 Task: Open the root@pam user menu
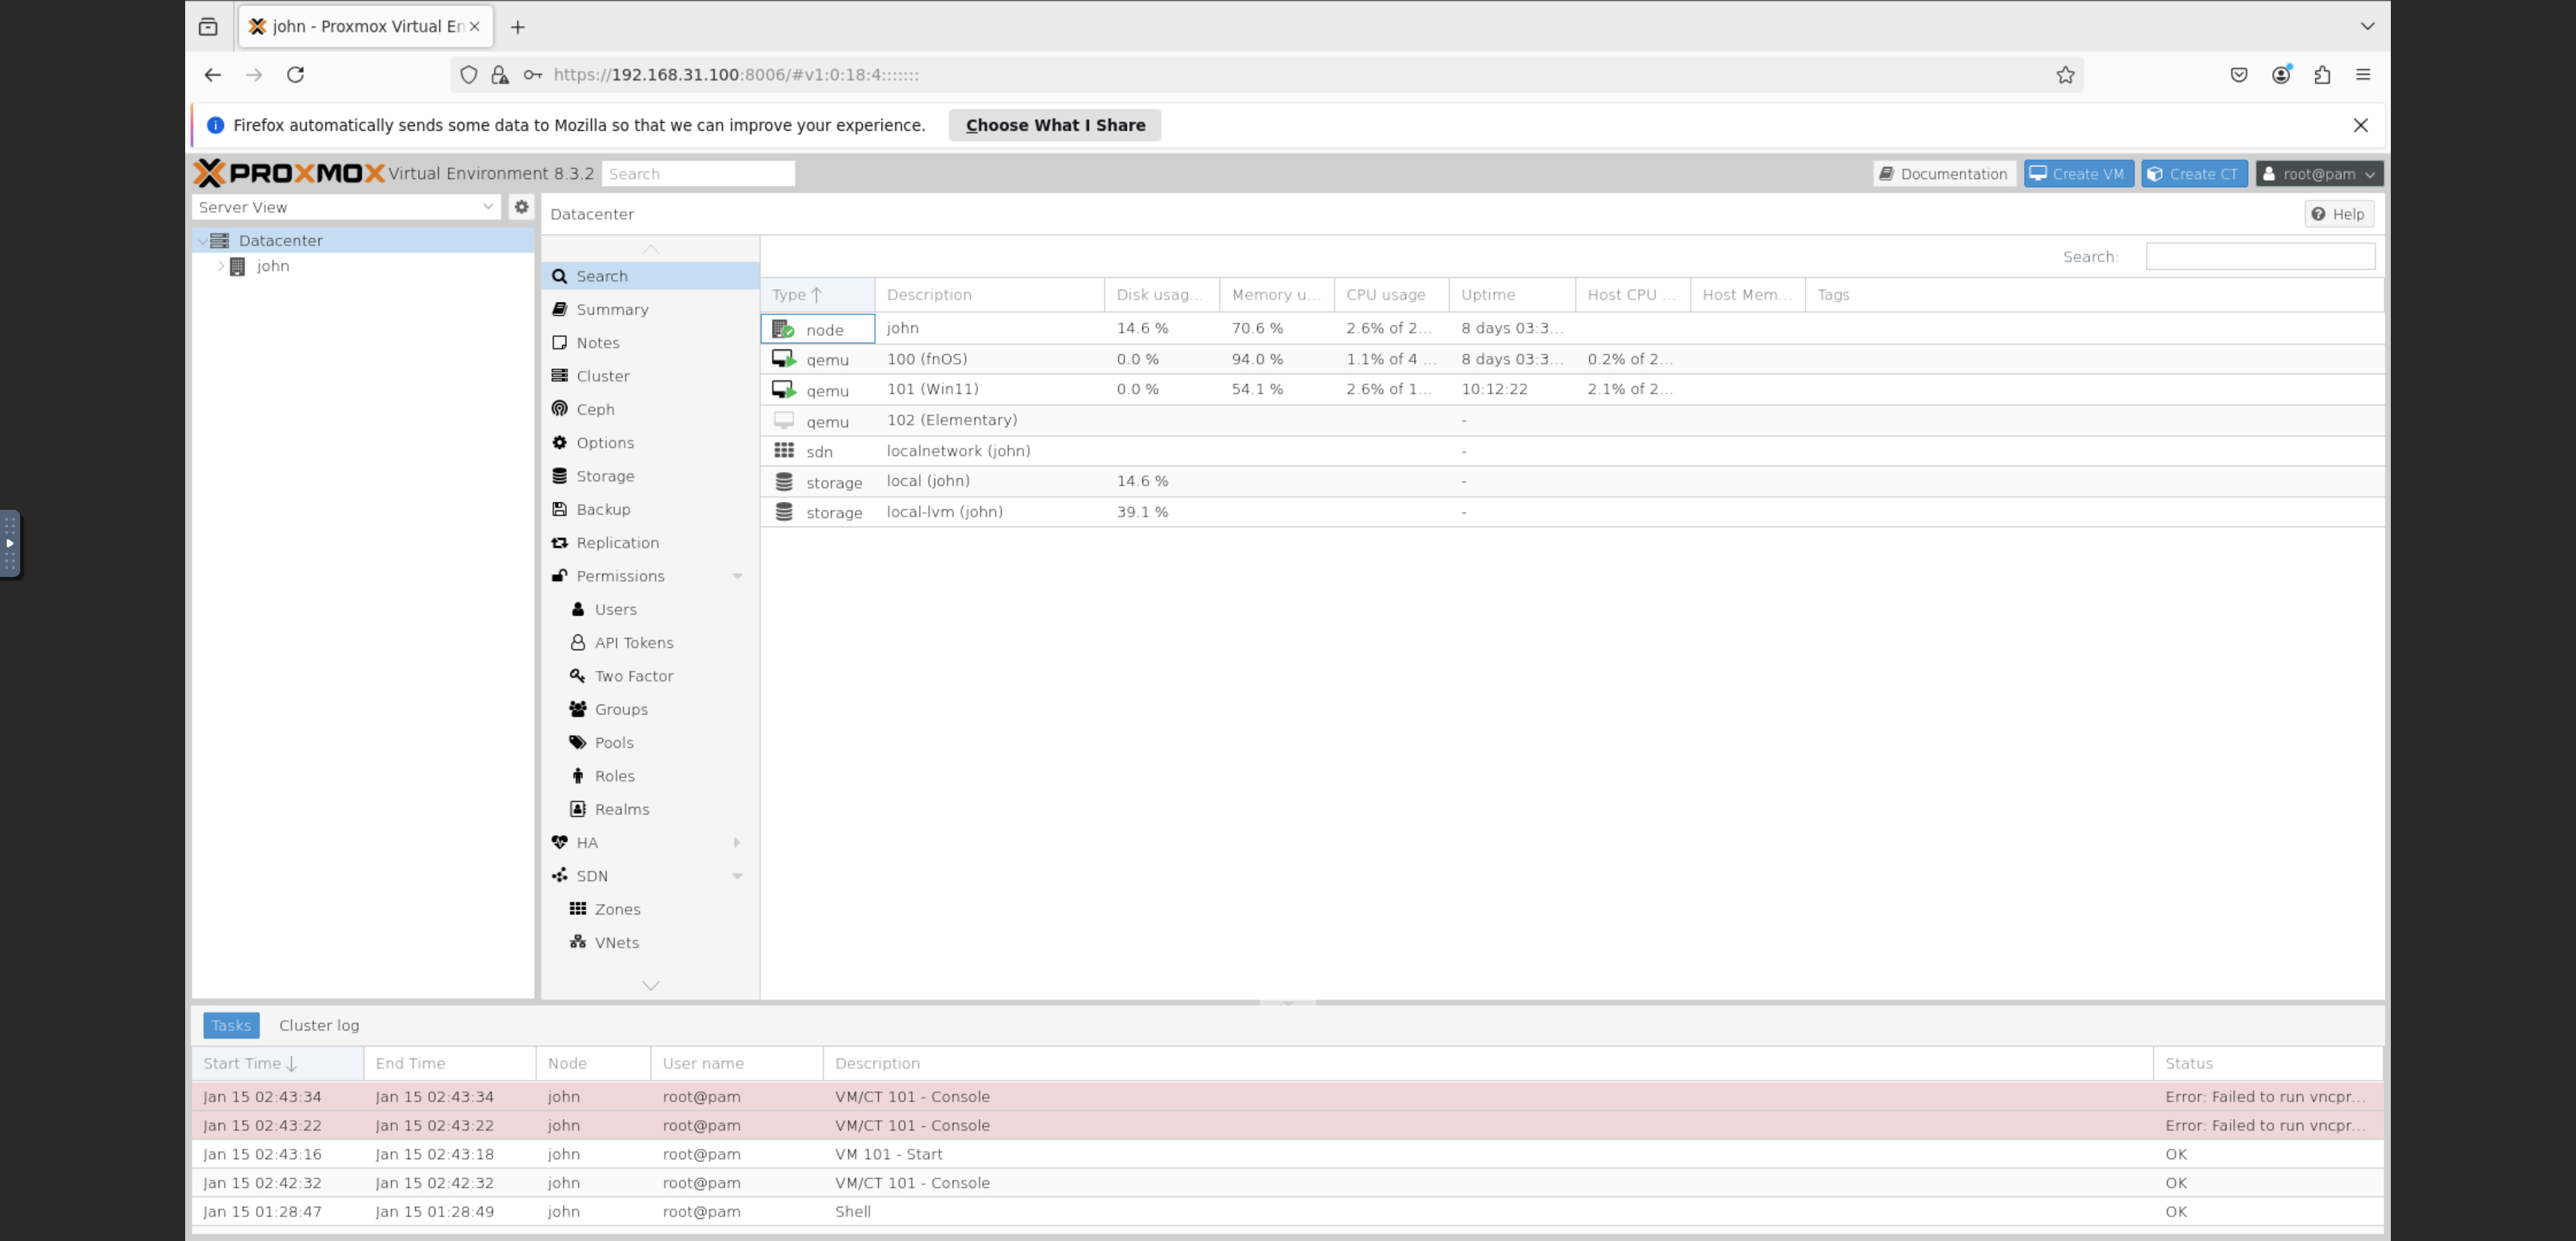coord(2319,174)
